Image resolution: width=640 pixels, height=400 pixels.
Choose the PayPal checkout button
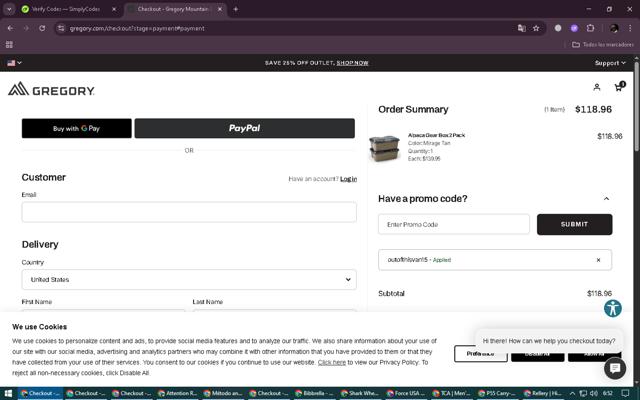click(x=244, y=128)
